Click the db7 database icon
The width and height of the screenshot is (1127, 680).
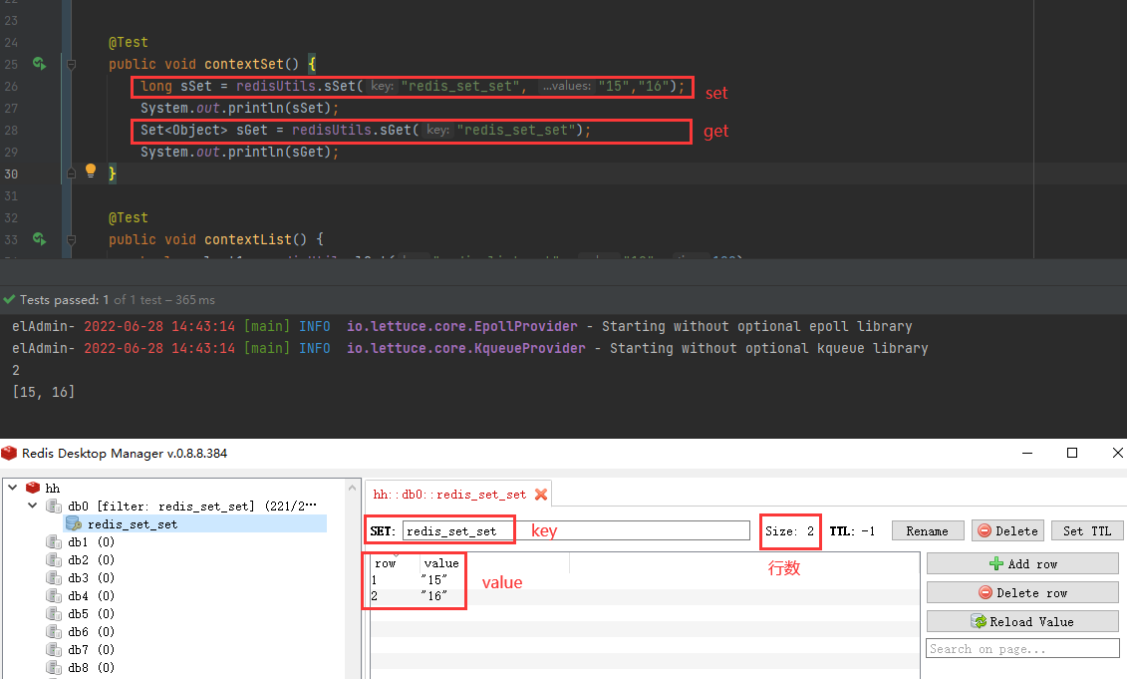coord(53,650)
